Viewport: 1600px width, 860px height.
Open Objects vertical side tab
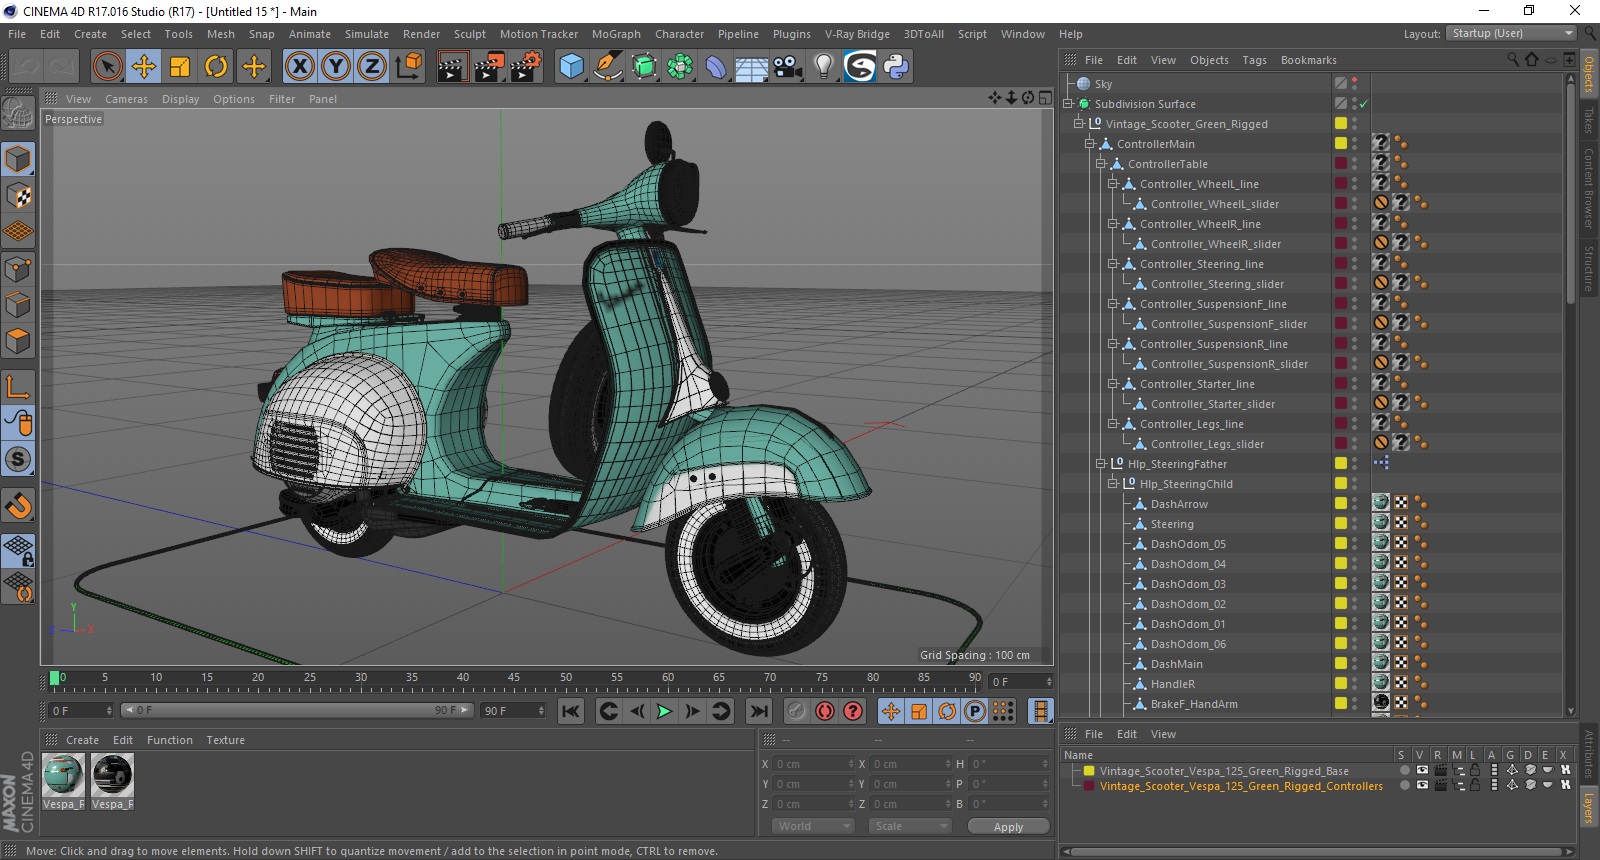point(1589,73)
